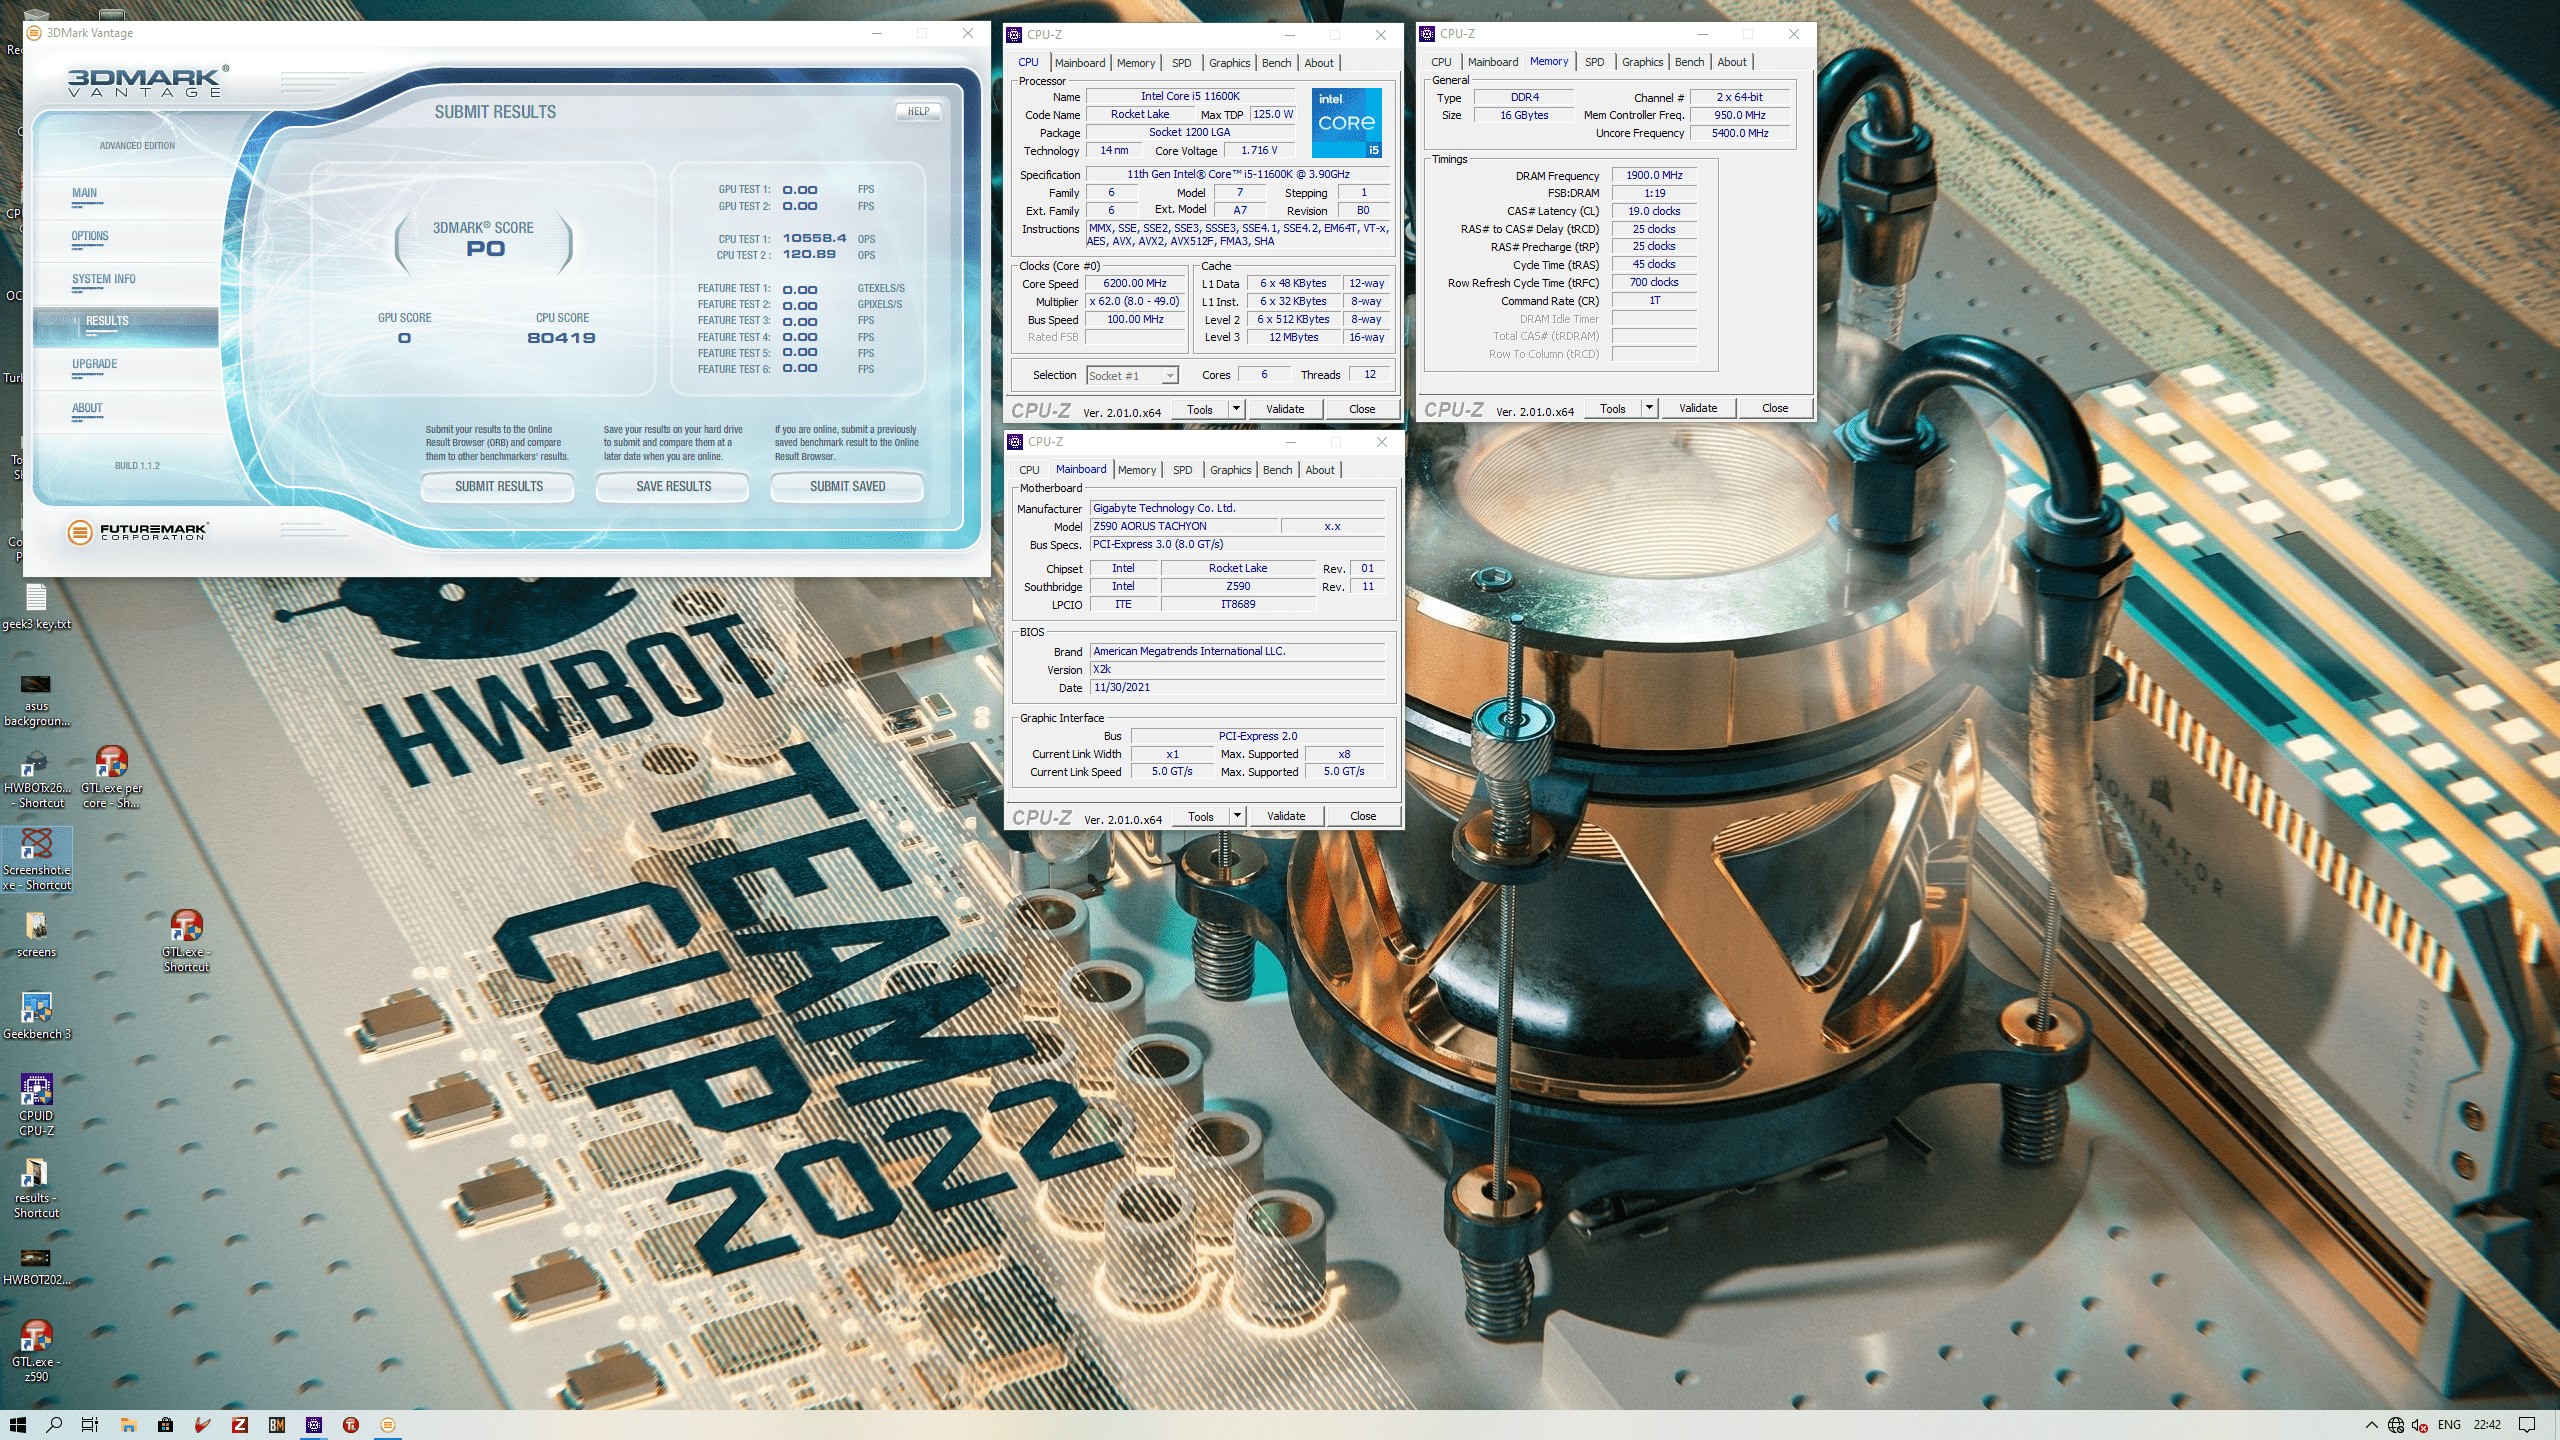Switch to Bench tab in the CPU window

[x=1276, y=63]
